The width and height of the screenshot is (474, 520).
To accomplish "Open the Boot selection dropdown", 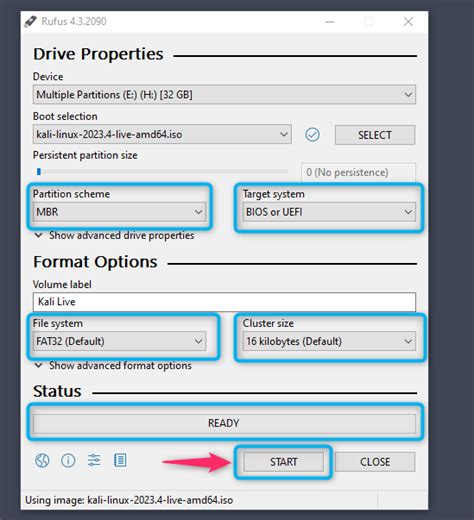I will coord(162,135).
